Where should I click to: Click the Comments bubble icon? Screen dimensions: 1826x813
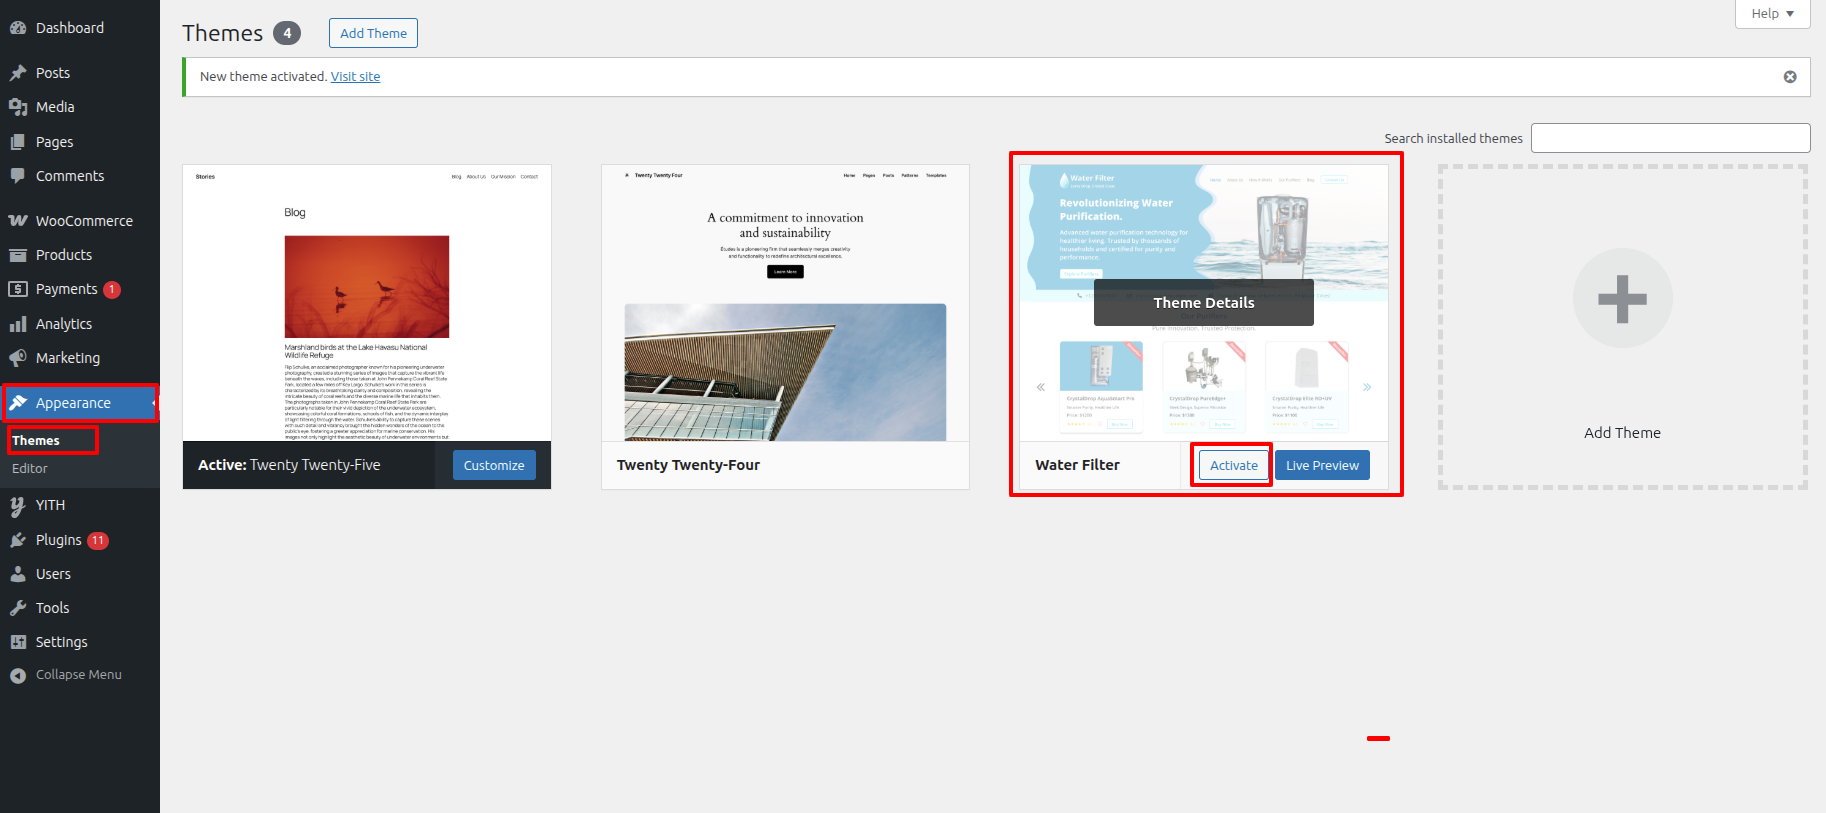click(x=18, y=176)
